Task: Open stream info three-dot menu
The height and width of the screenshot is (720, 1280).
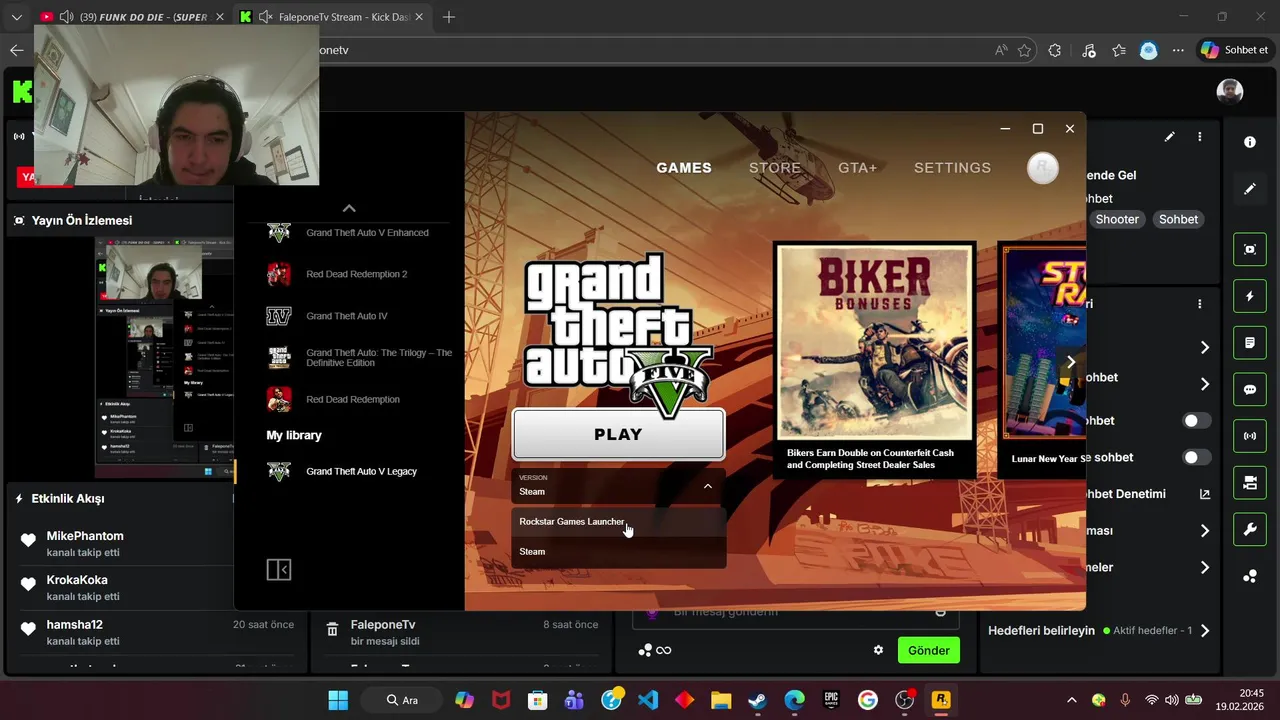Action: pyautogui.click(x=1200, y=137)
